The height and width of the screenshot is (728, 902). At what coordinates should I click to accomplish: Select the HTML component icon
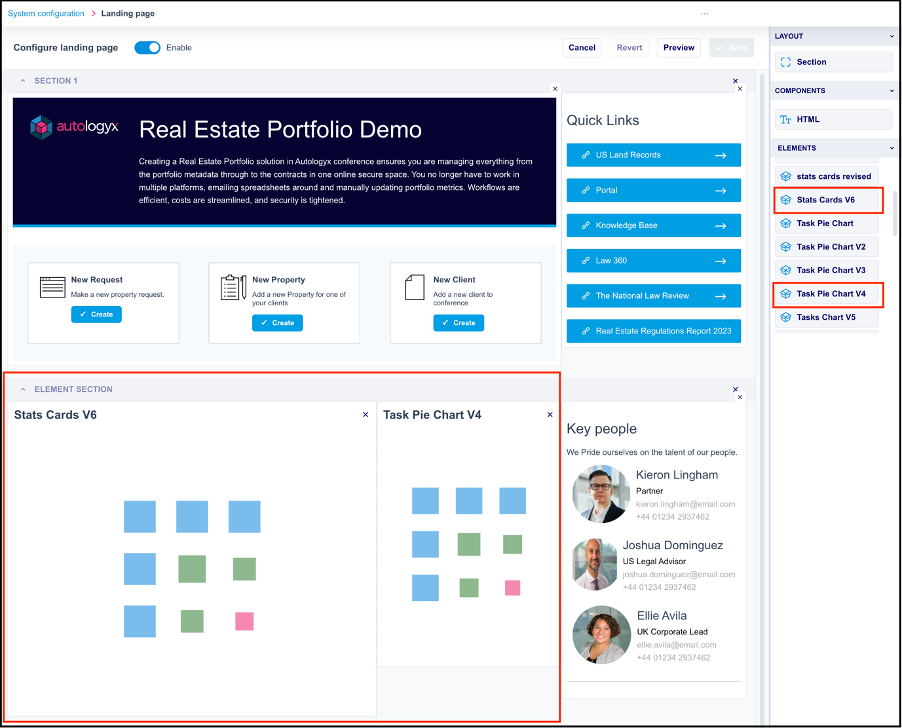click(x=785, y=120)
